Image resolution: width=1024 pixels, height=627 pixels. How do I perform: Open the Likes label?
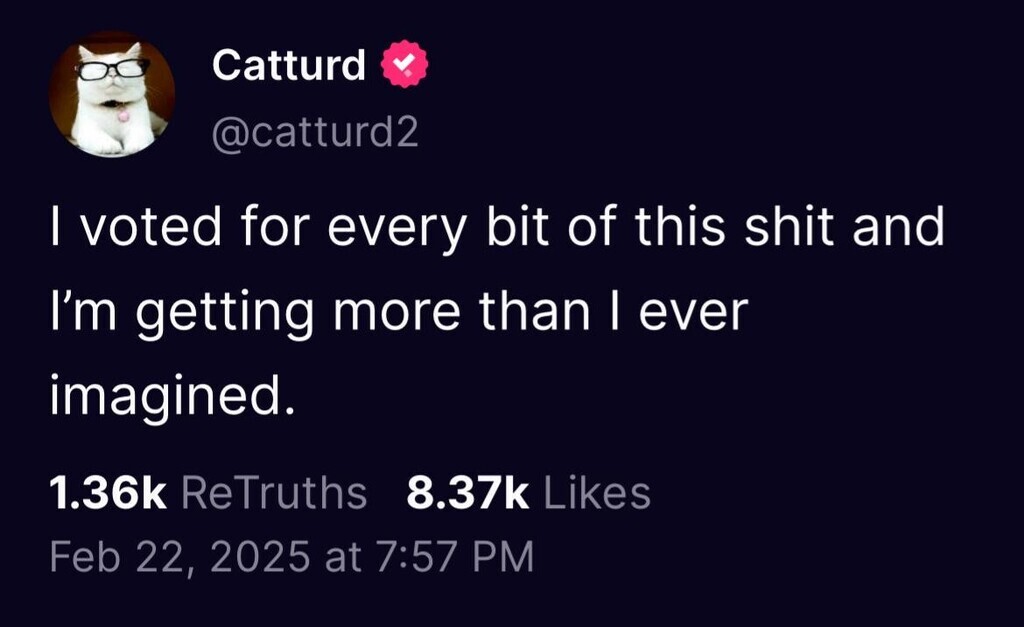(x=596, y=493)
